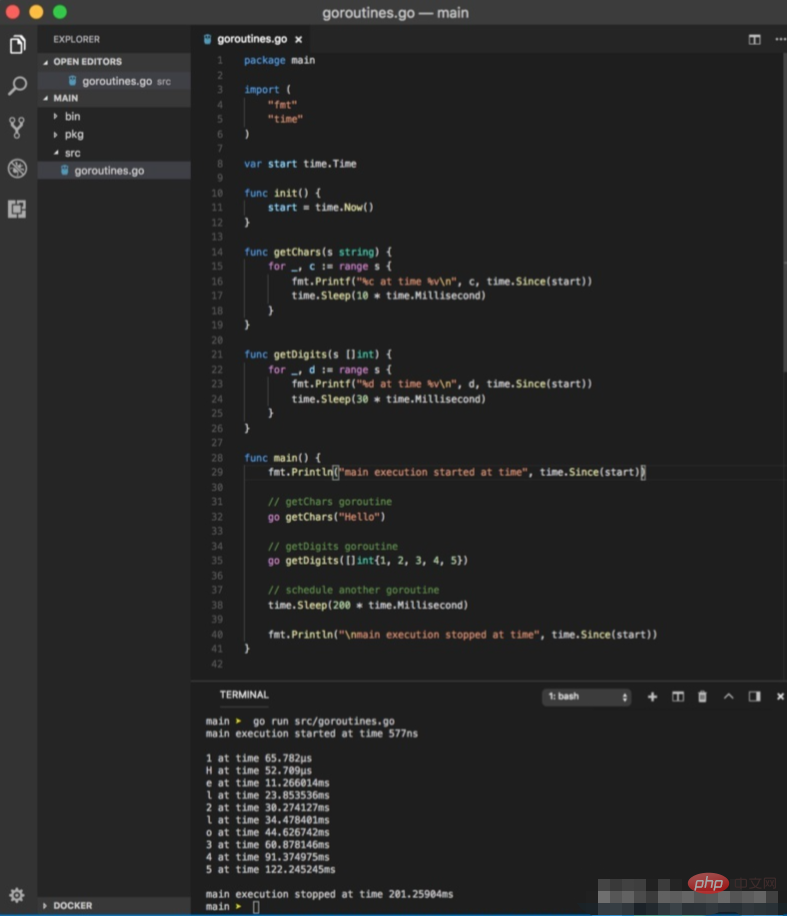Add a new terminal with plus icon

652,696
